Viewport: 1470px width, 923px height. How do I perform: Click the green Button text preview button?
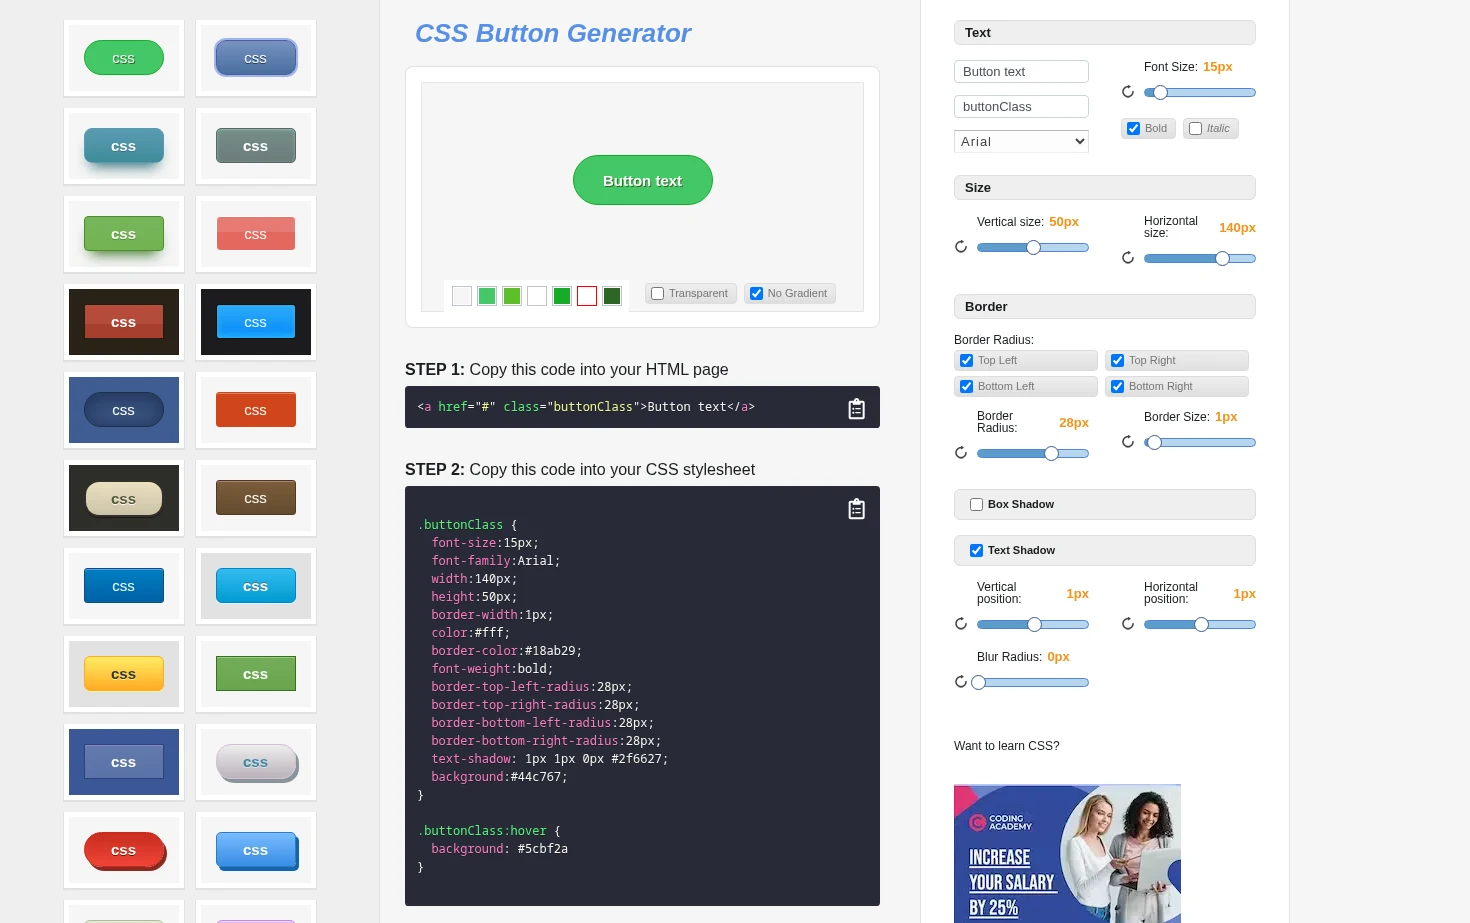coord(643,180)
